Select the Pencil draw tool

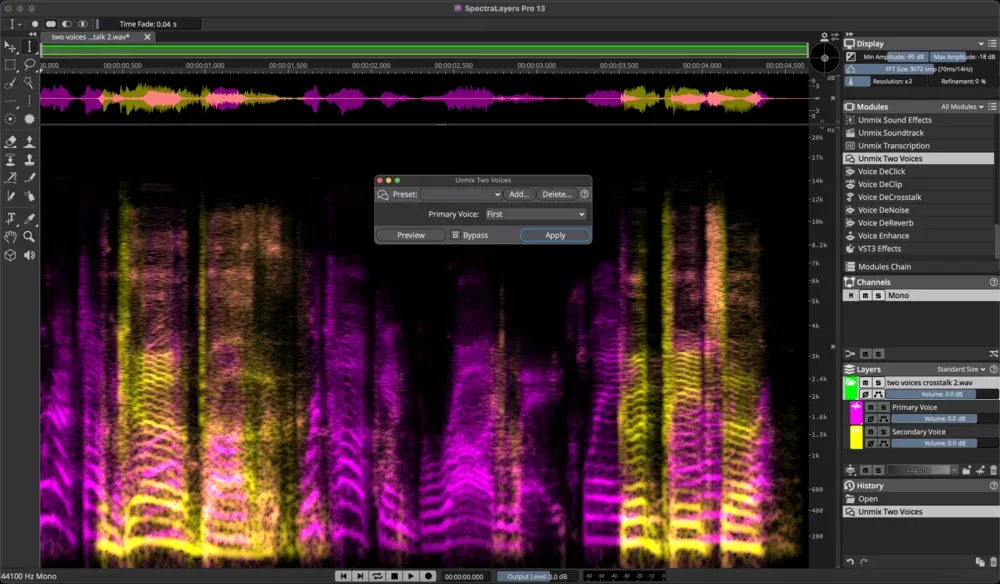click(10, 196)
